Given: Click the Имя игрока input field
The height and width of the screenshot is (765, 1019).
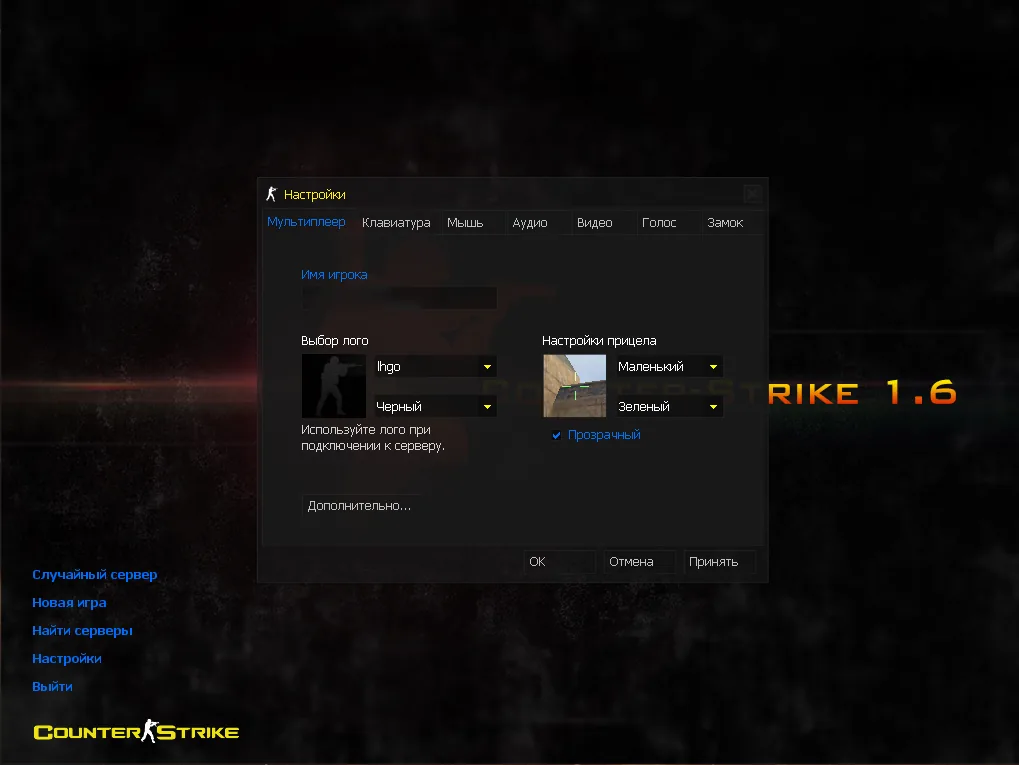Looking at the screenshot, I should (x=399, y=298).
